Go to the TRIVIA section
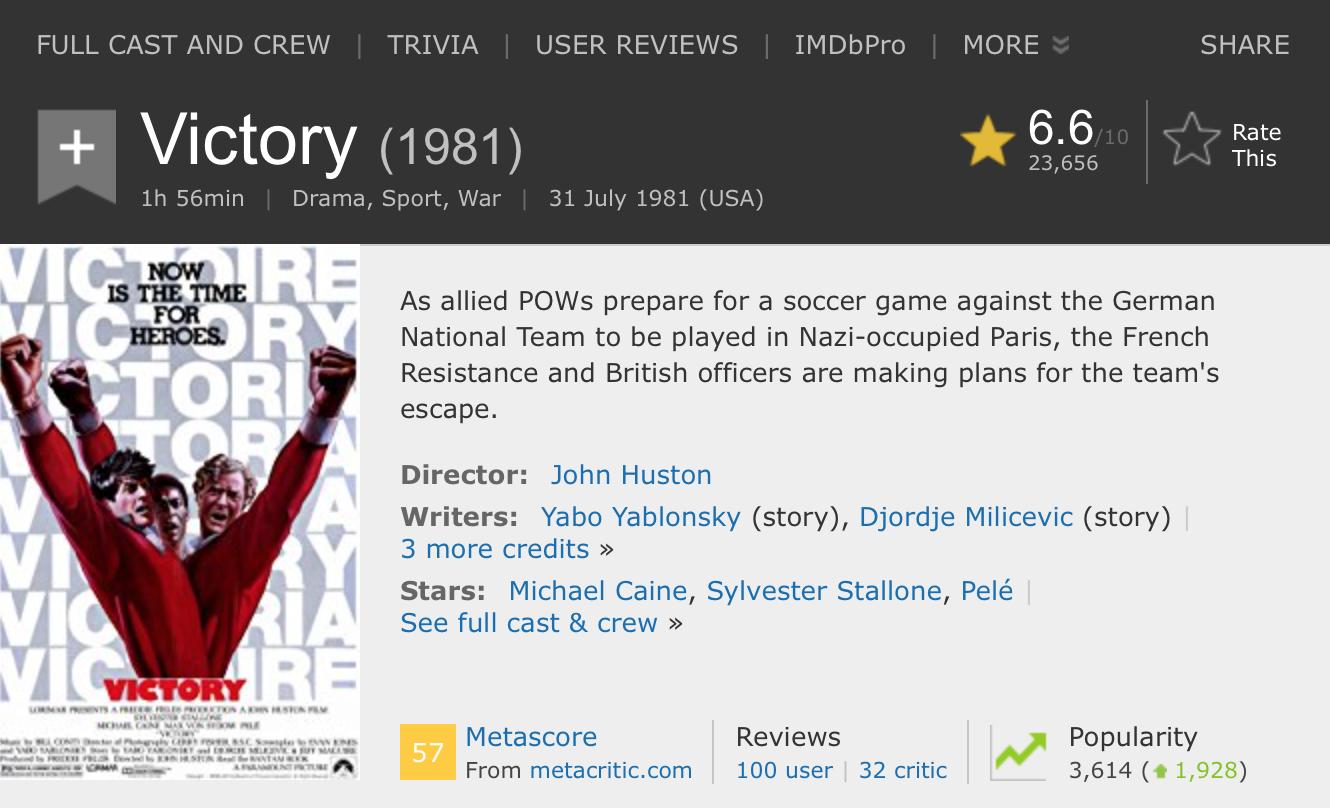 tap(432, 44)
